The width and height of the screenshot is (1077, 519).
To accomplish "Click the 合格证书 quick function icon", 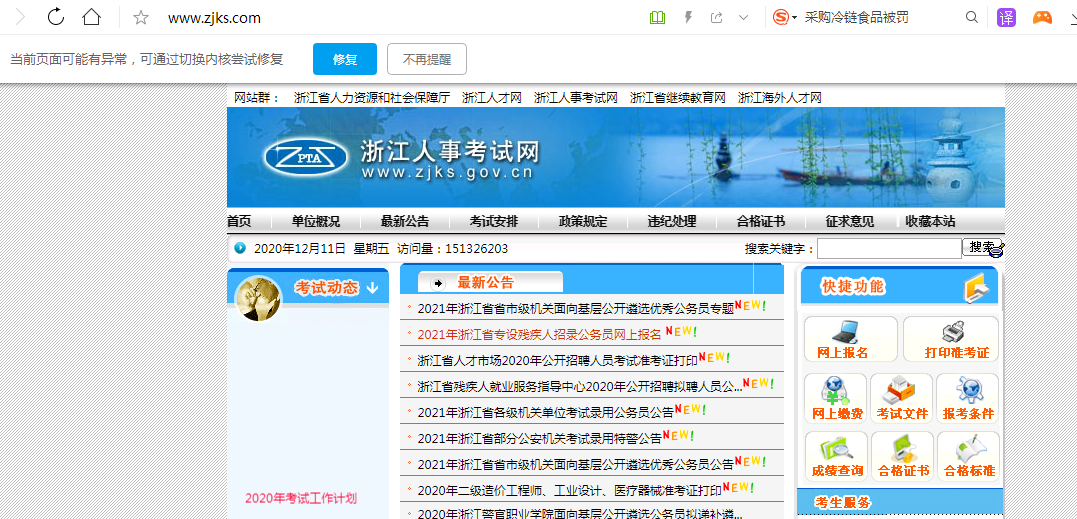I will tap(903, 449).
